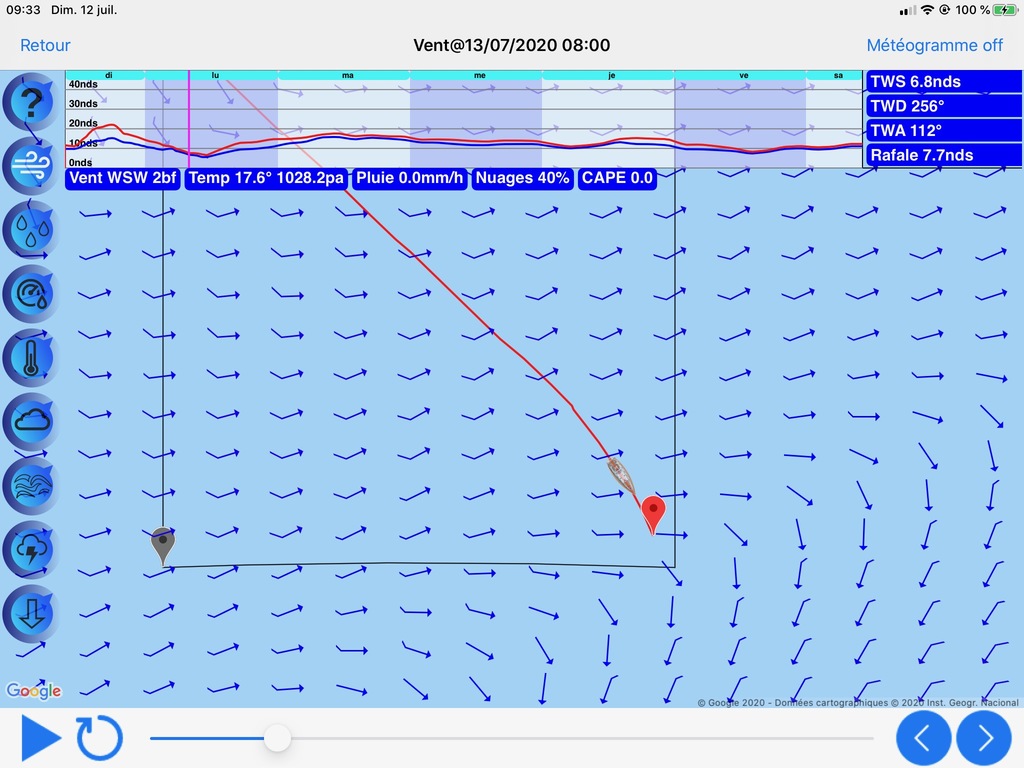This screenshot has height=768, width=1024.
Task: Click the title Vent@13/07/2020 08:00
Action: click(511, 45)
